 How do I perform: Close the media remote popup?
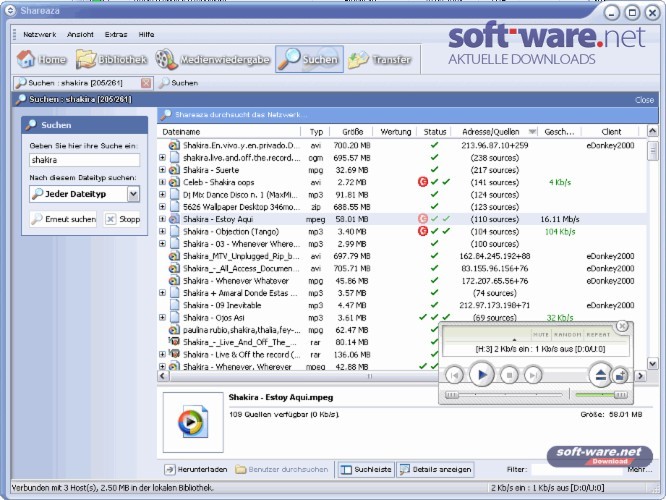tap(622, 326)
